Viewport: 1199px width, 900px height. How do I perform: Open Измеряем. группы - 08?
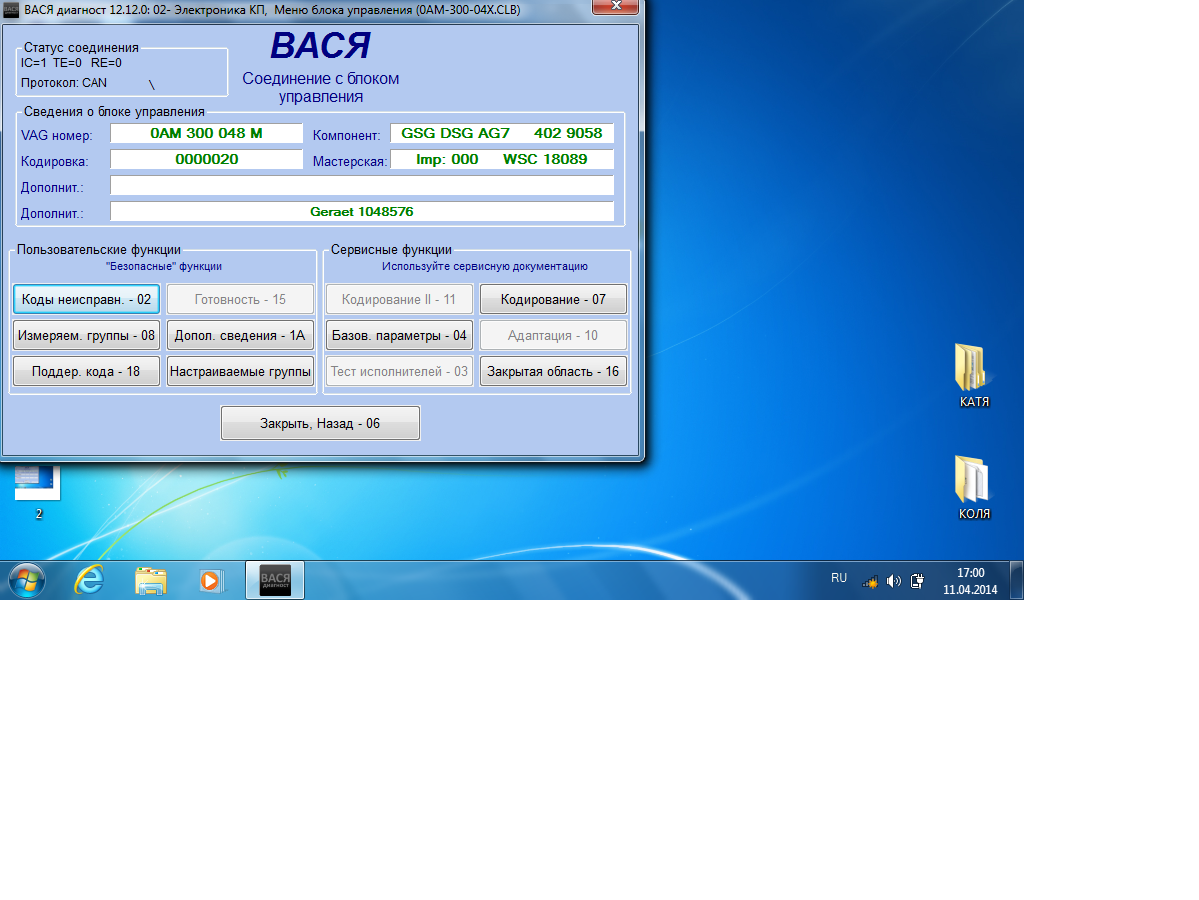click(86, 335)
